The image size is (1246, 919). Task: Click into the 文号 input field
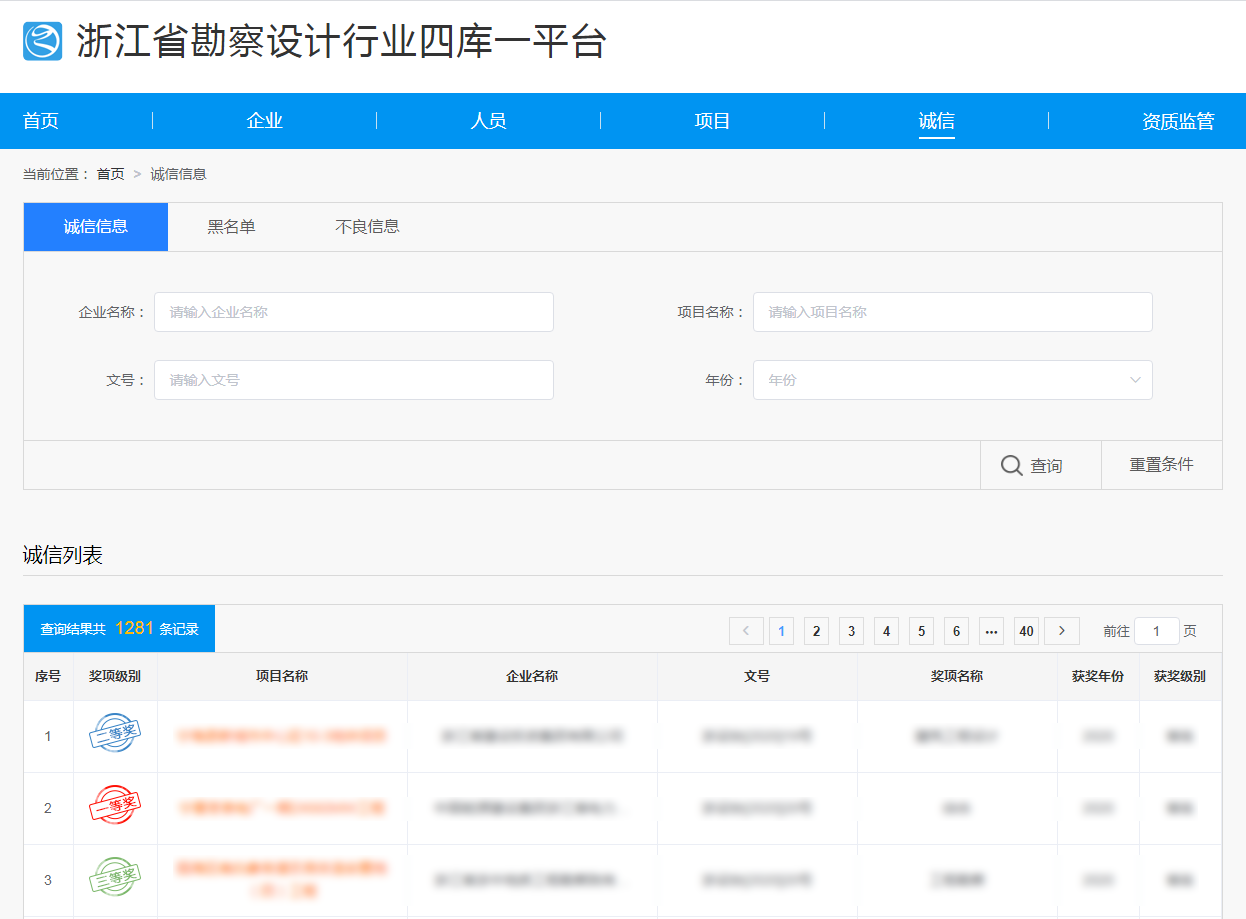pos(353,380)
